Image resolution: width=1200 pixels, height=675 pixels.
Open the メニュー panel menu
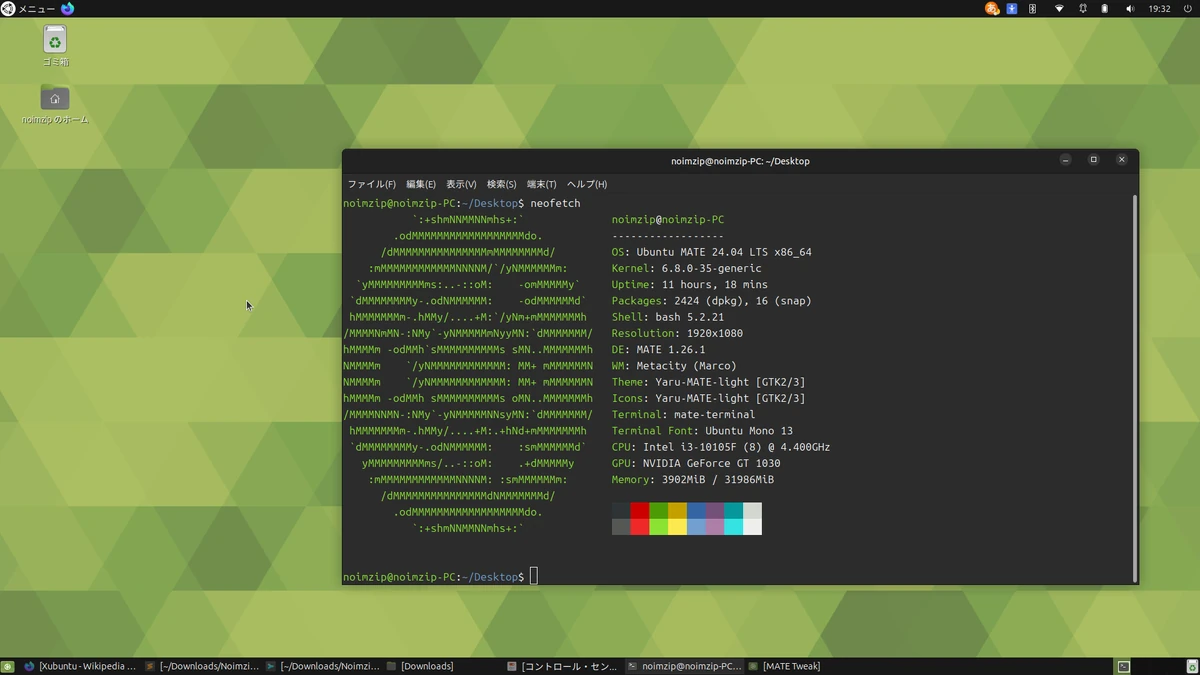[x=30, y=8]
